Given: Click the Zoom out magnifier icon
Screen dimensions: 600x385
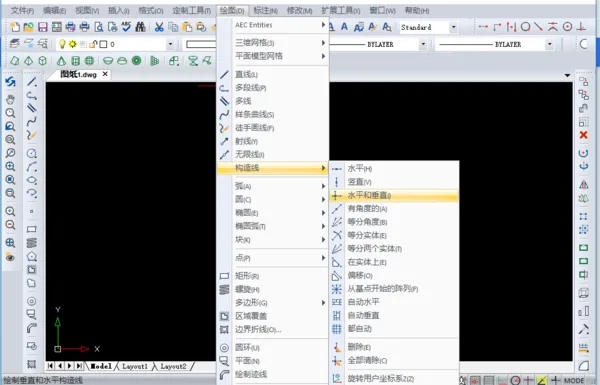Looking at the screenshot, I should [x=10, y=225].
